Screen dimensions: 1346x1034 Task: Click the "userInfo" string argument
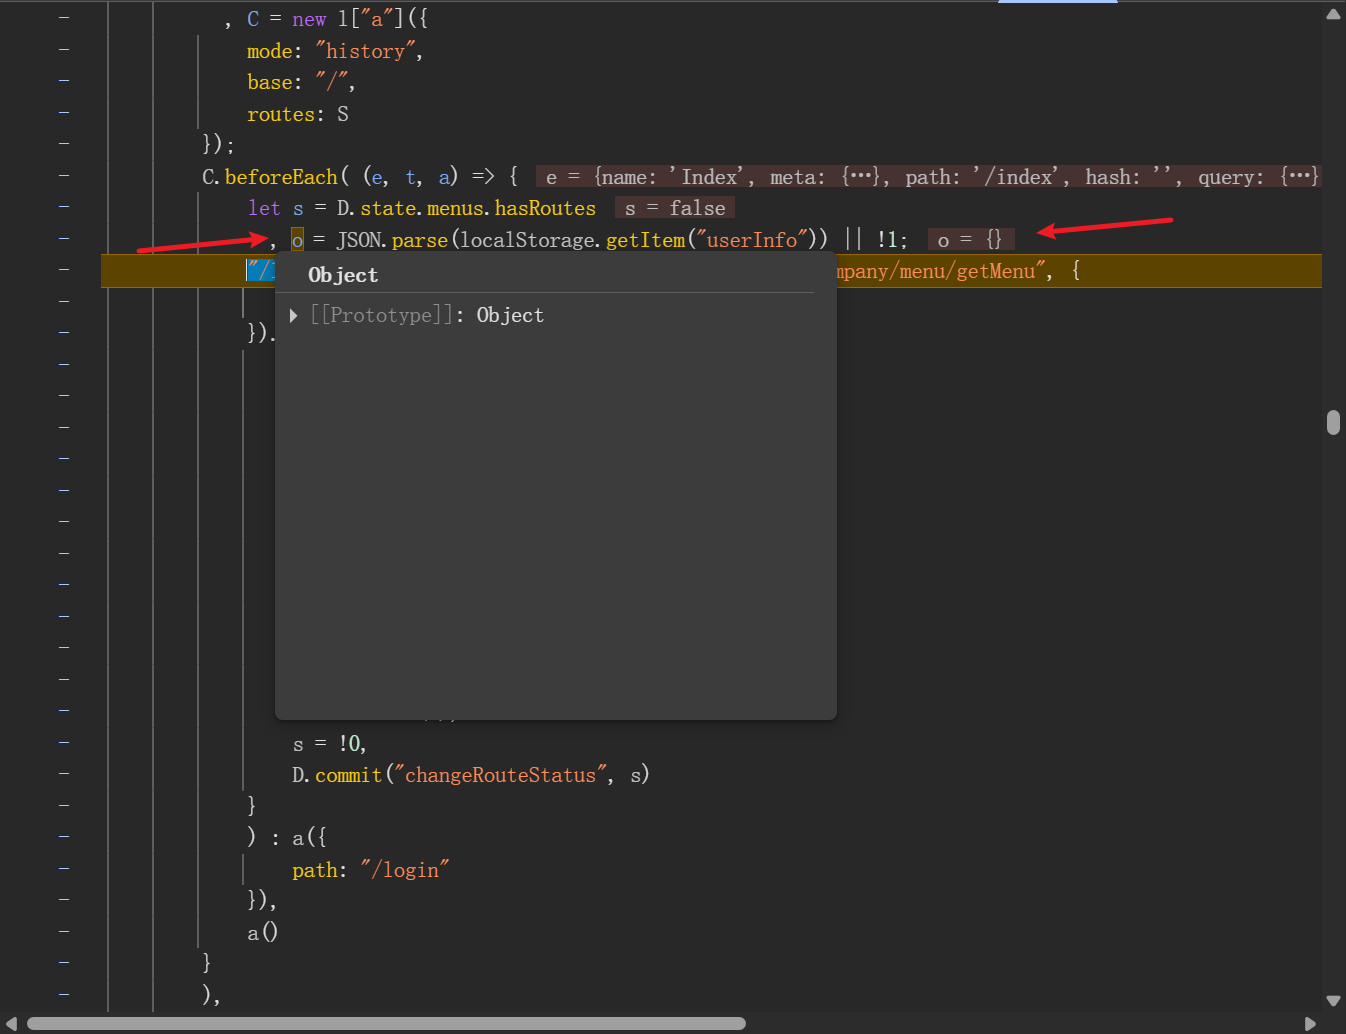(752, 240)
